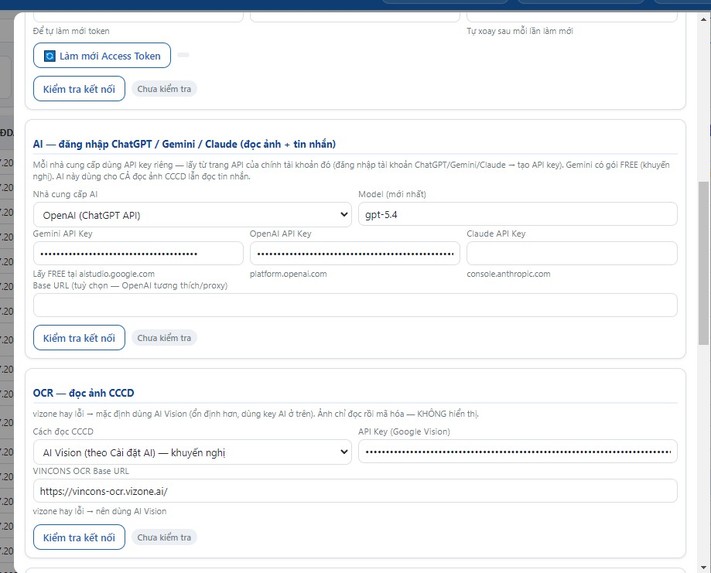Image resolution: width=711 pixels, height=573 pixels.
Task: Click the refresh icon in Làm mới Access Token
Action: click(49, 56)
